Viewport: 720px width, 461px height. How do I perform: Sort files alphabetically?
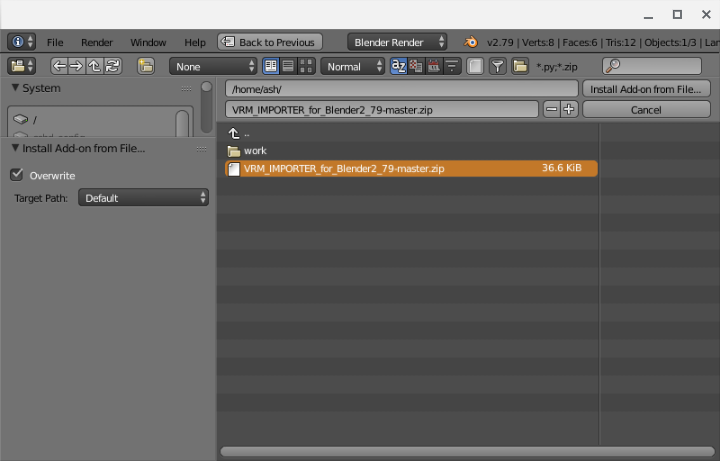[x=399, y=66]
